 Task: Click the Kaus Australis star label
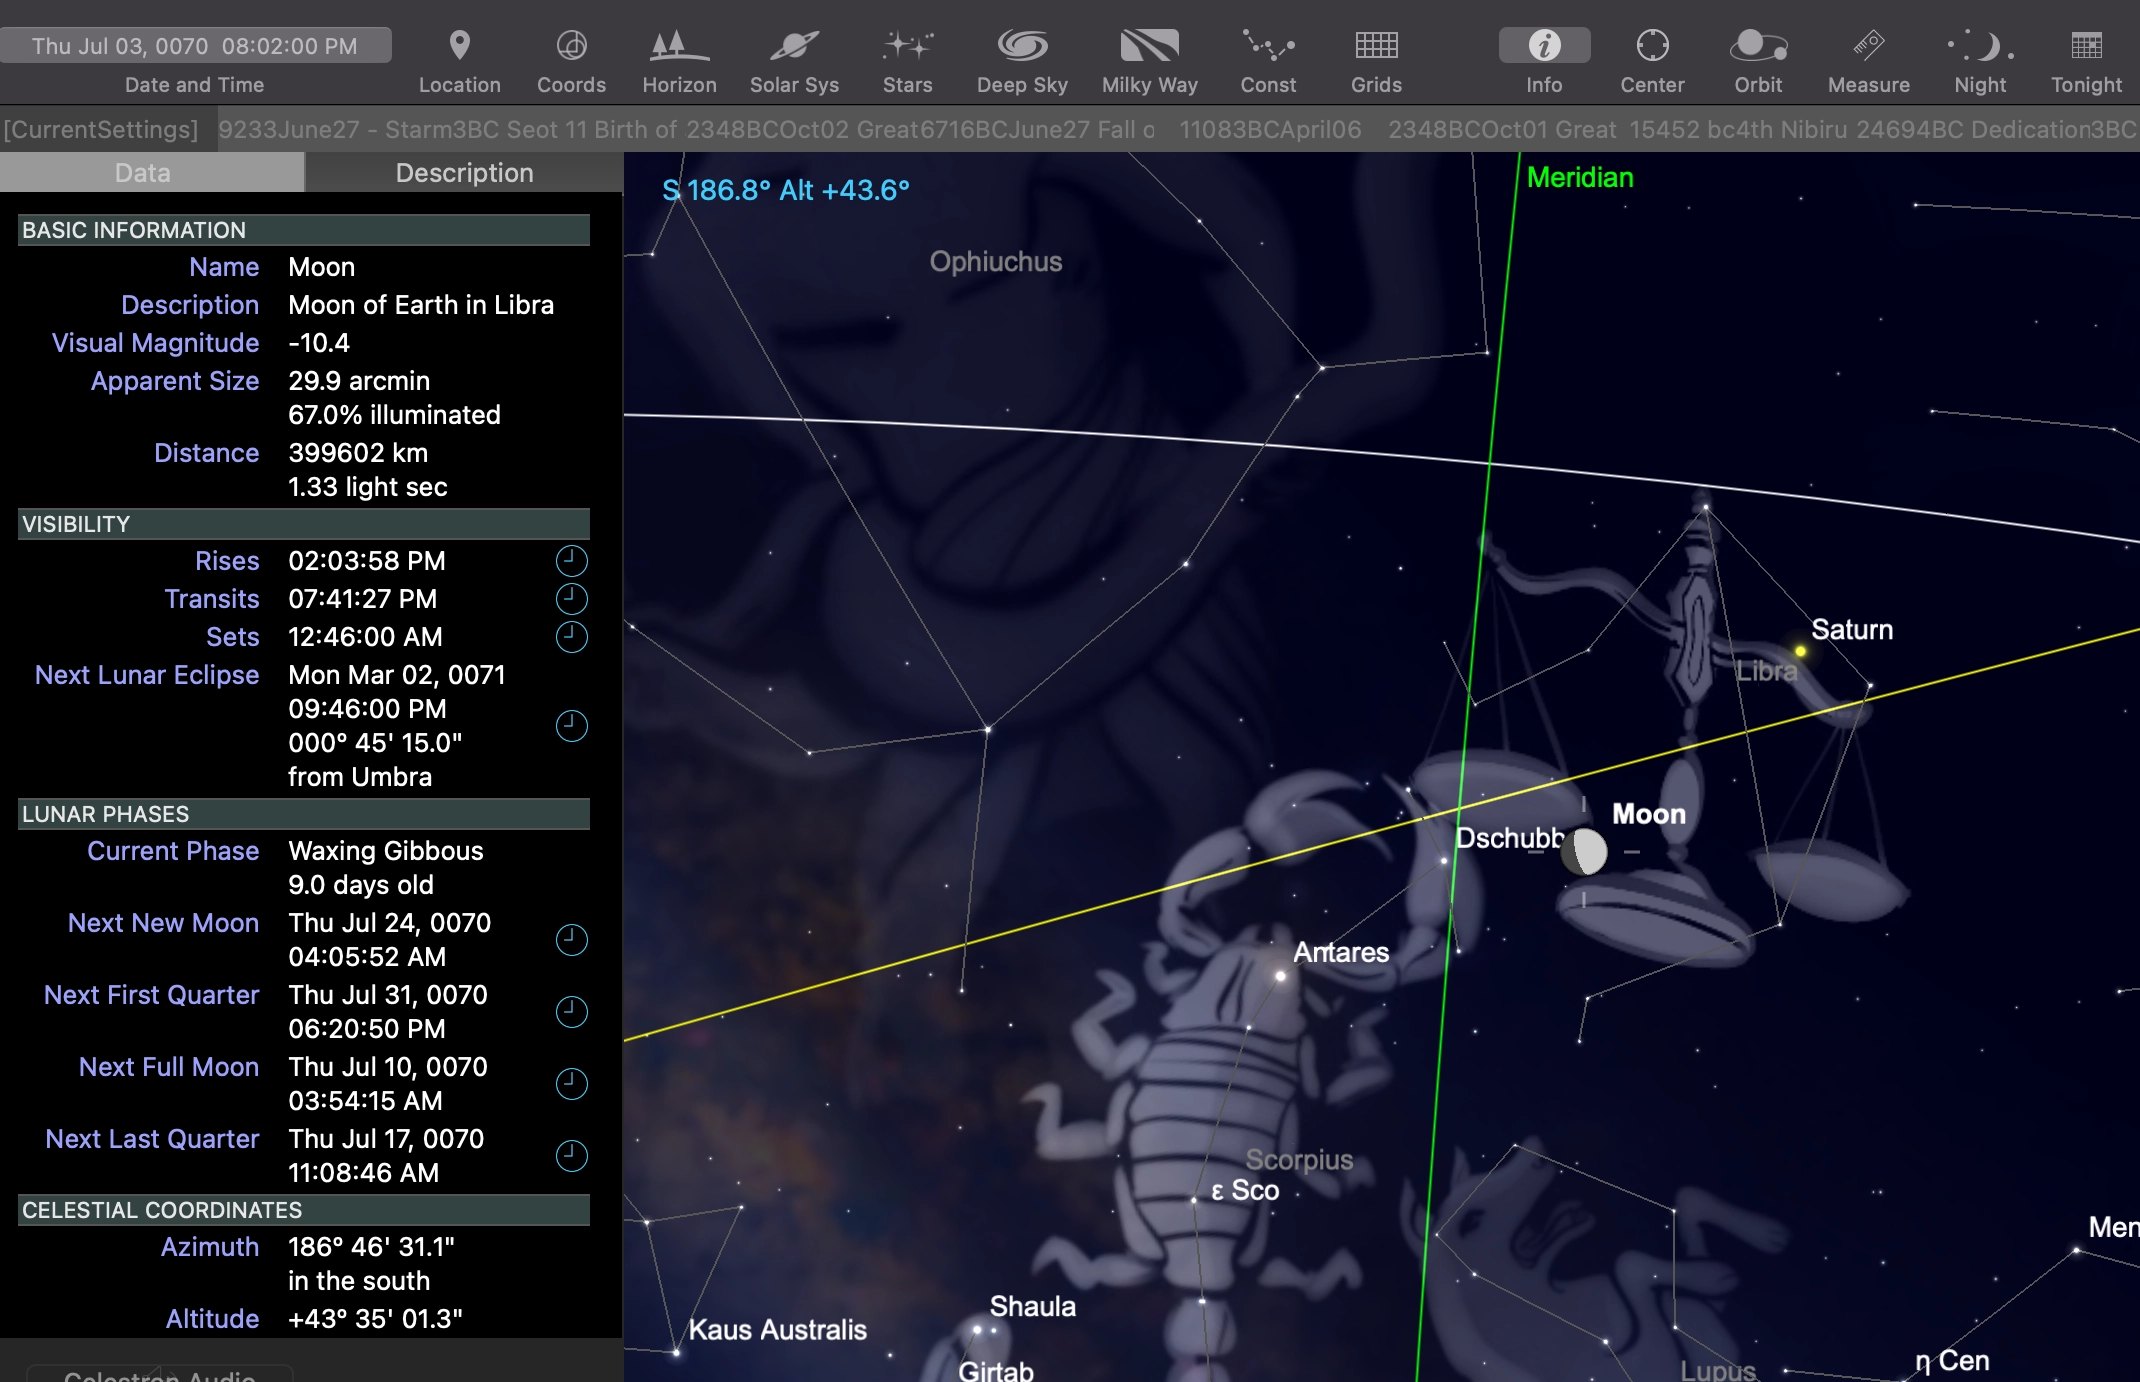pyautogui.click(x=777, y=1329)
